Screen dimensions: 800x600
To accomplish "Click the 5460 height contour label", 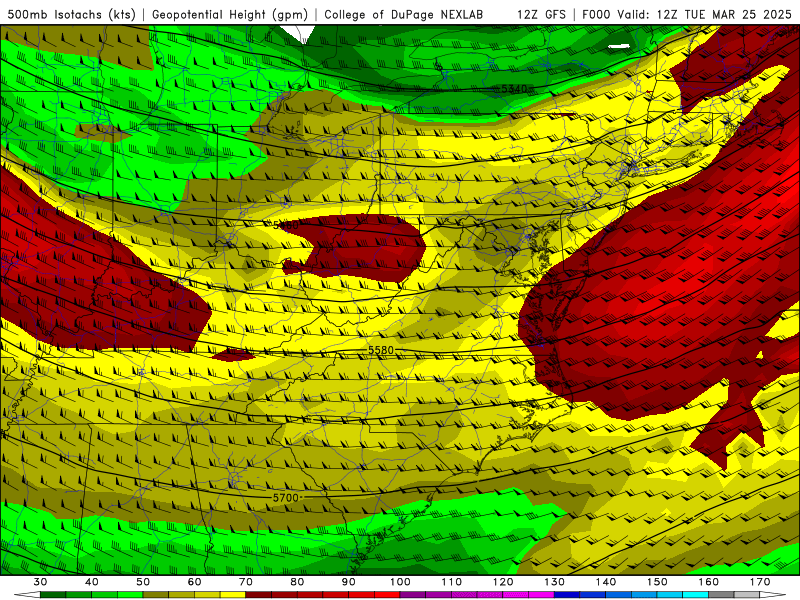I will 285,225.
